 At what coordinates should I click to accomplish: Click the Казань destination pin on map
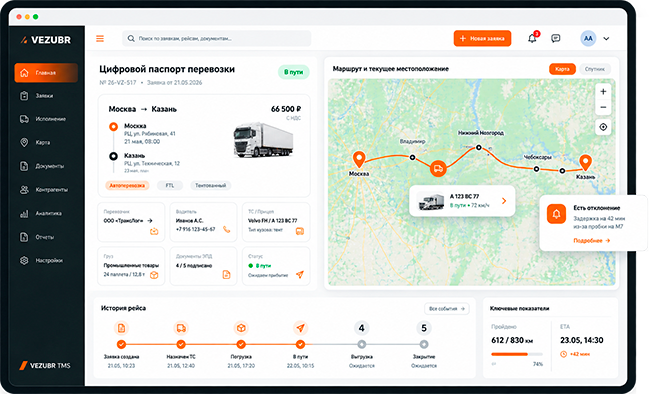(585, 162)
